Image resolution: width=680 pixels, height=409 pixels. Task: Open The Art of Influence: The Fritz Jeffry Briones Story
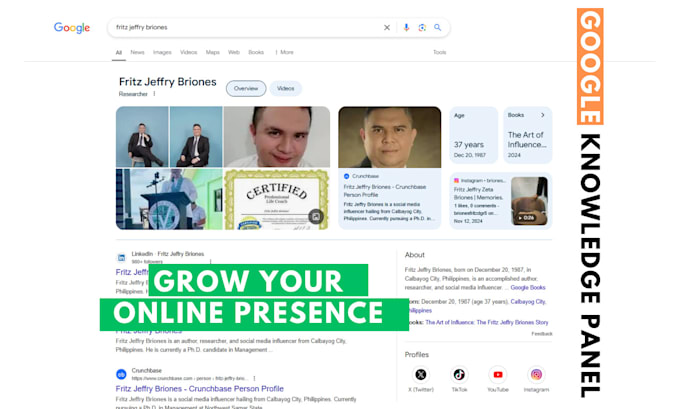coord(487,322)
